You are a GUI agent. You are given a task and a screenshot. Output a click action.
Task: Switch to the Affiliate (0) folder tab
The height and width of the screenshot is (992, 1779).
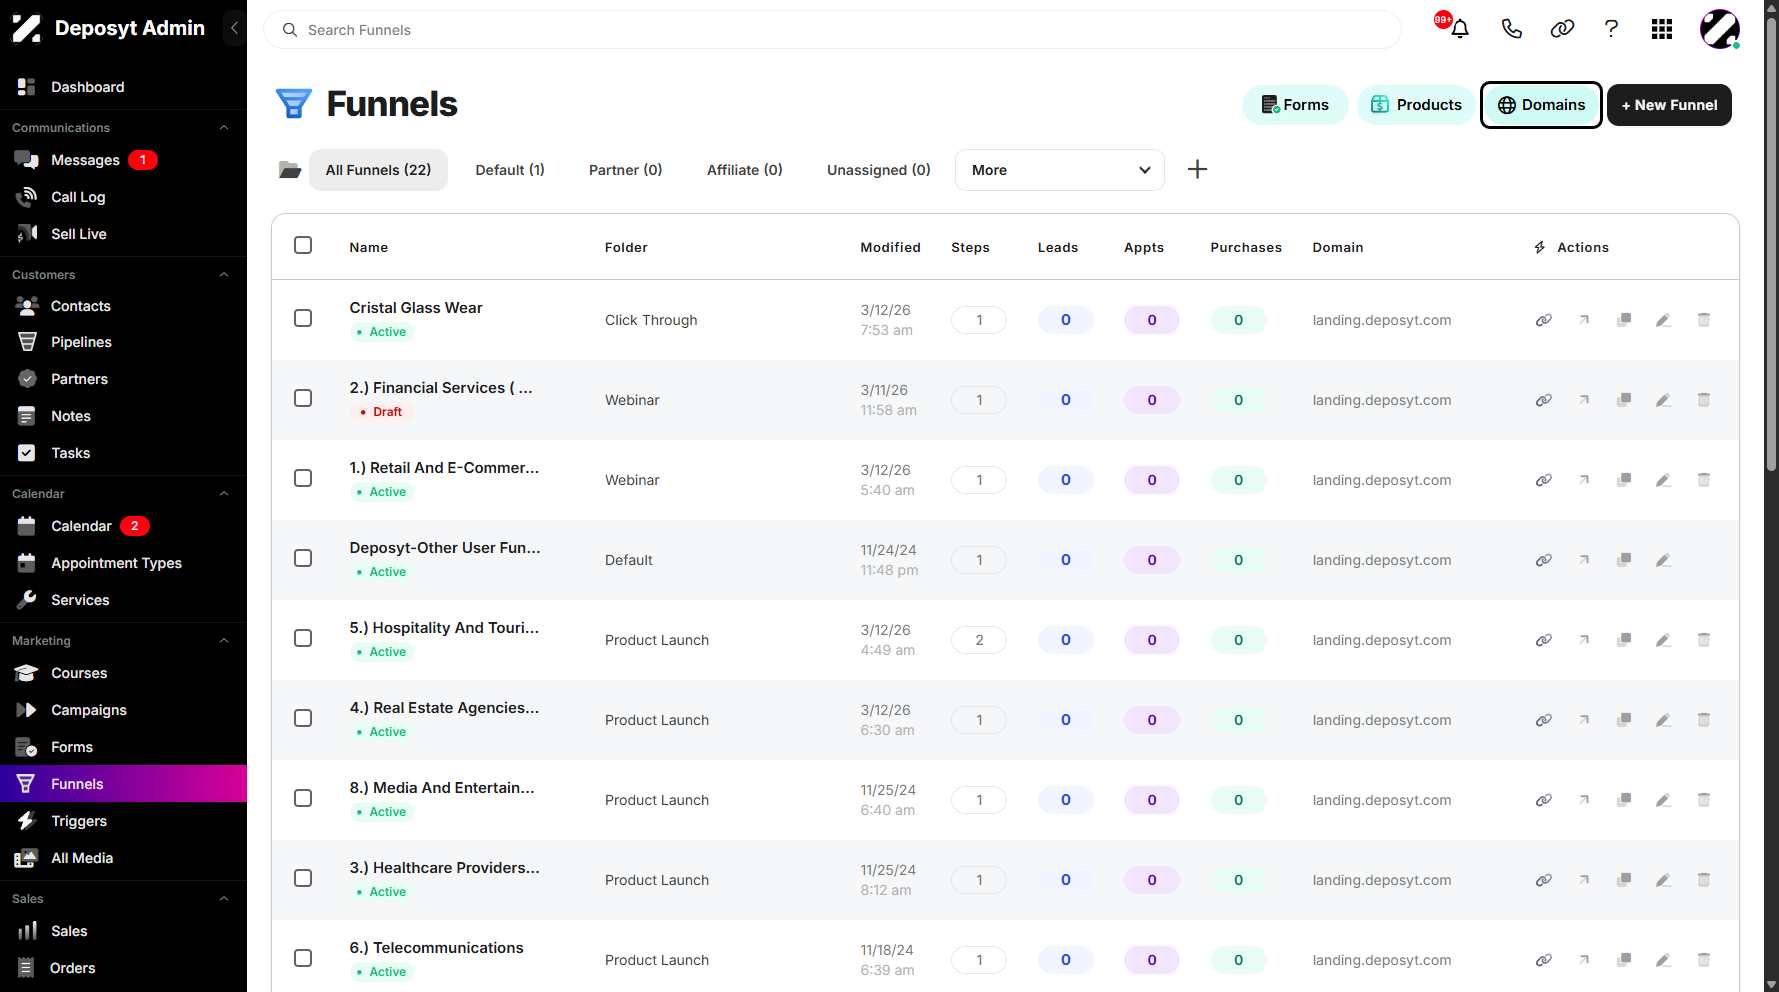click(x=745, y=170)
